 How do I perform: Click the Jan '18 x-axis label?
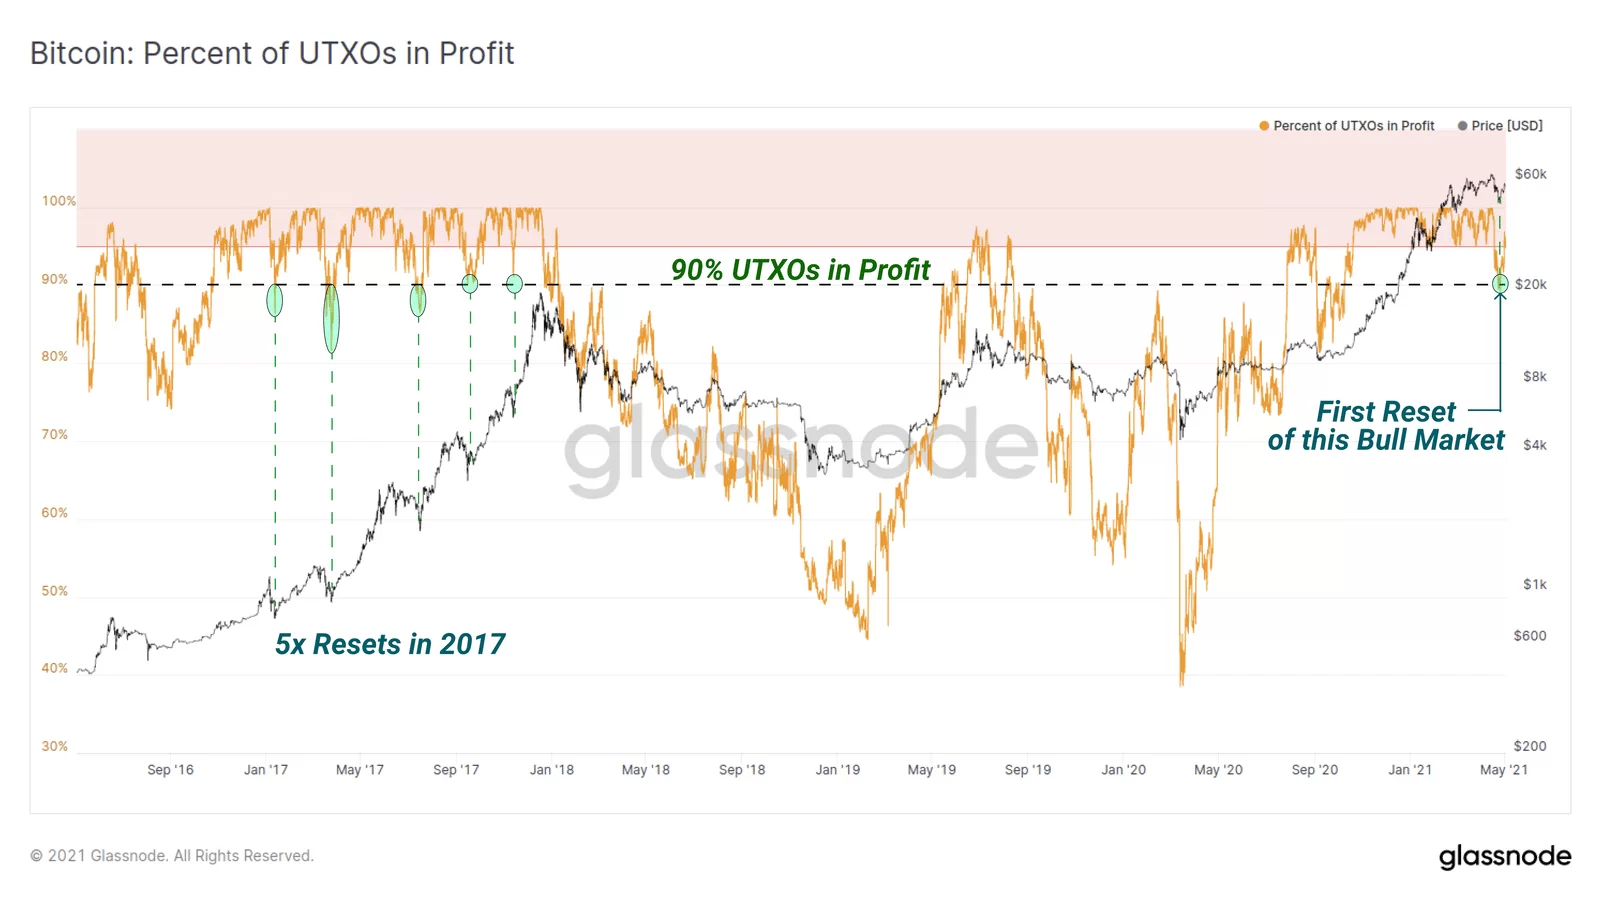(x=552, y=770)
